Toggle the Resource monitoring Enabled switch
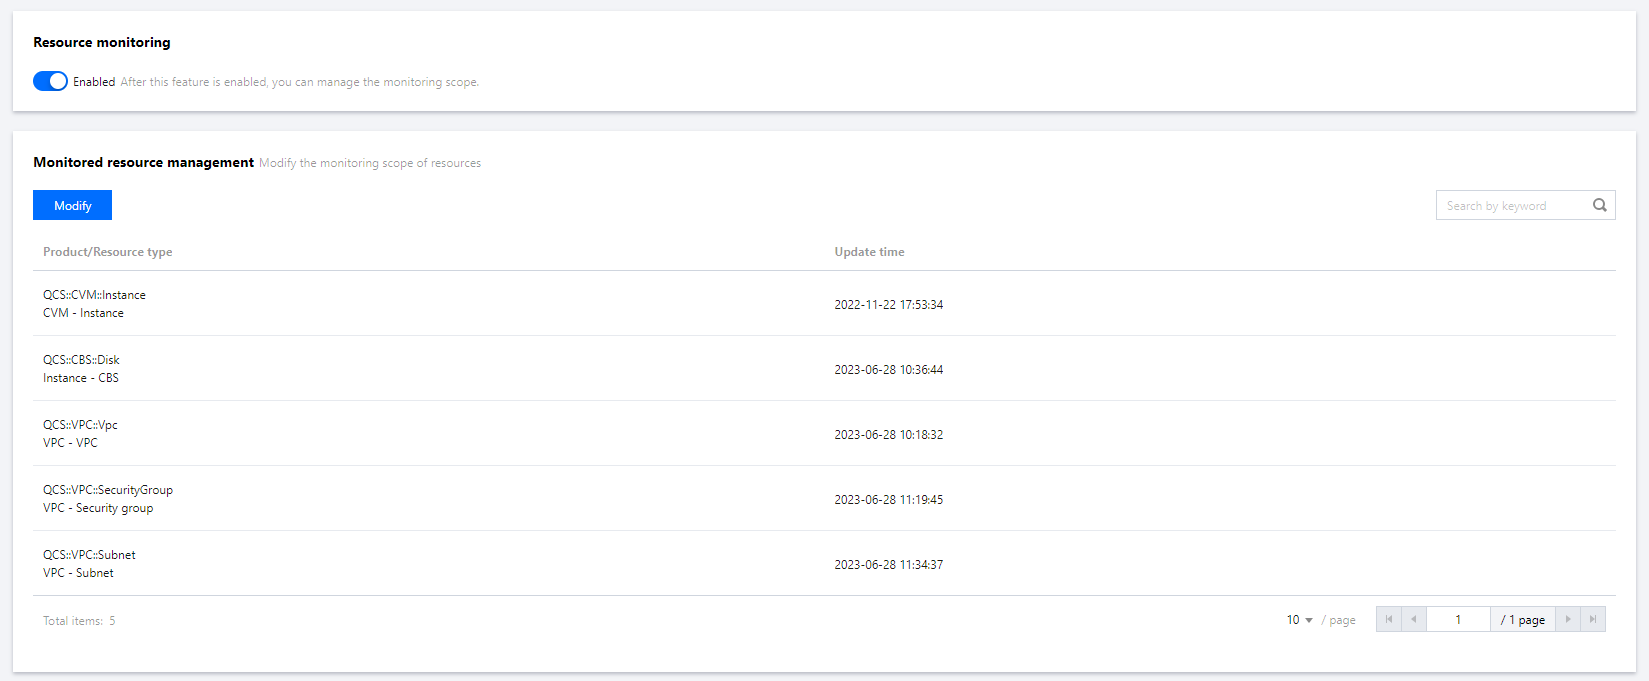 tap(50, 81)
